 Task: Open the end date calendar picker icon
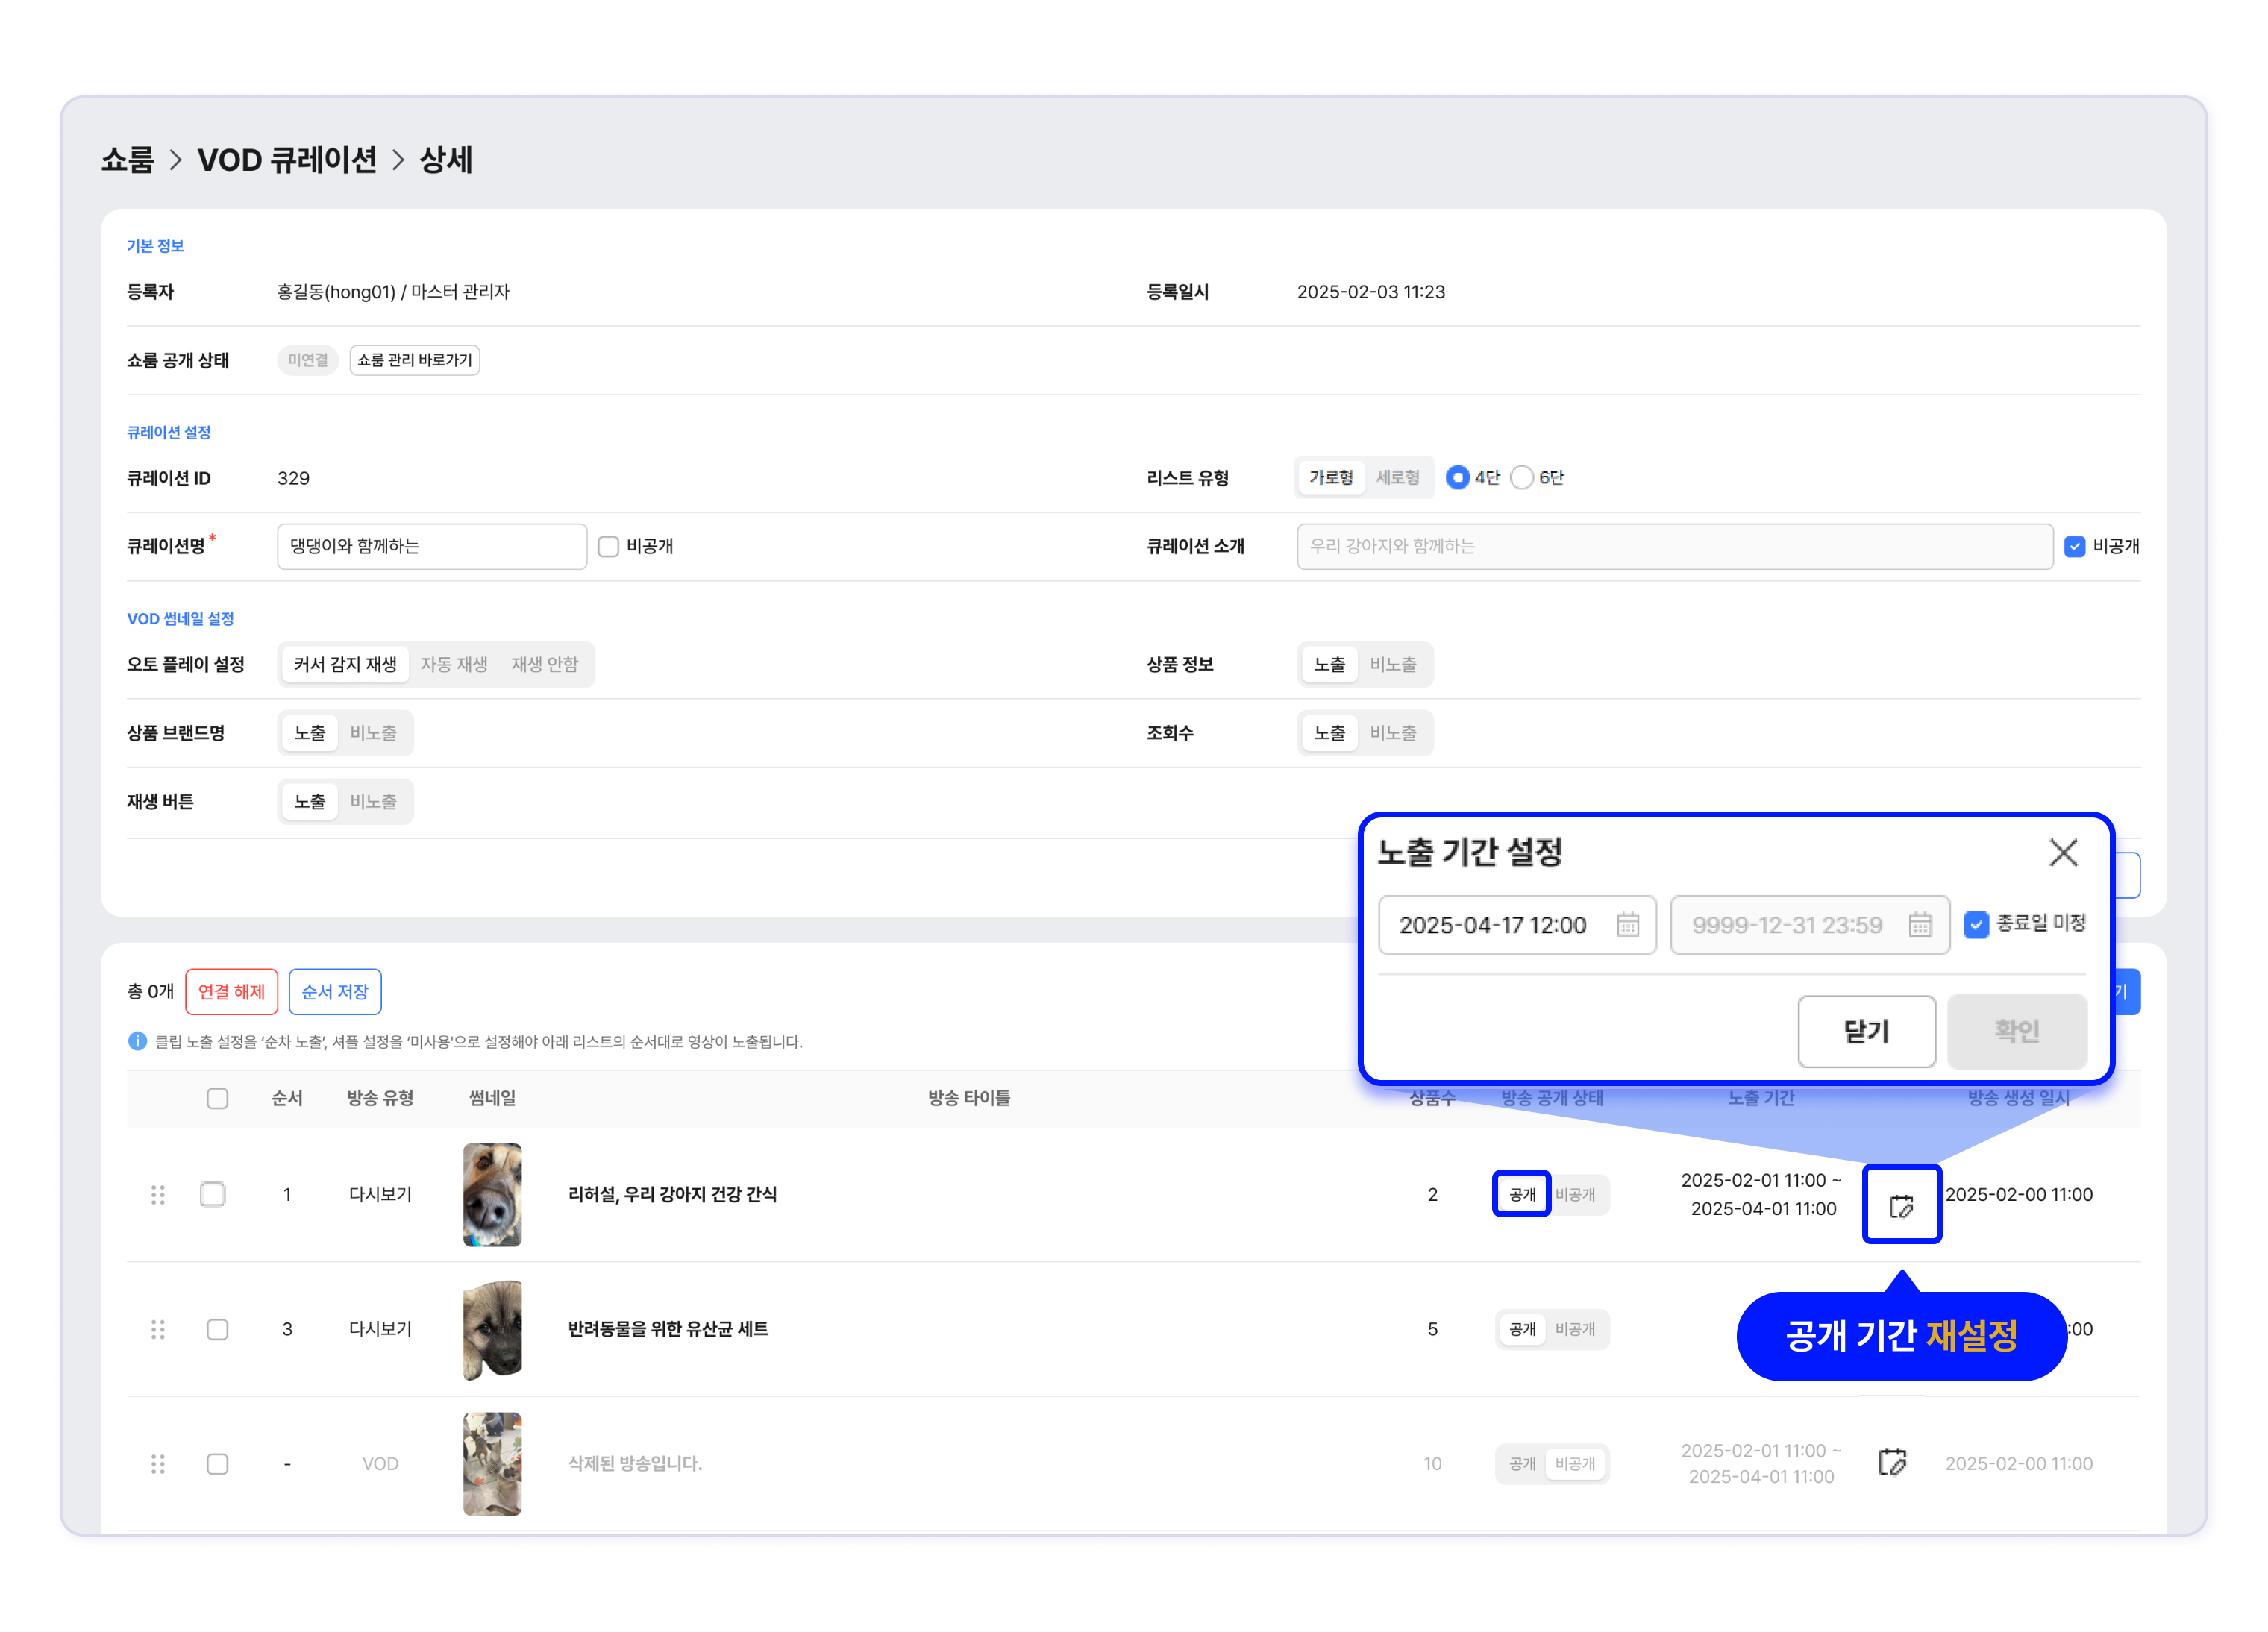coord(1919,925)
